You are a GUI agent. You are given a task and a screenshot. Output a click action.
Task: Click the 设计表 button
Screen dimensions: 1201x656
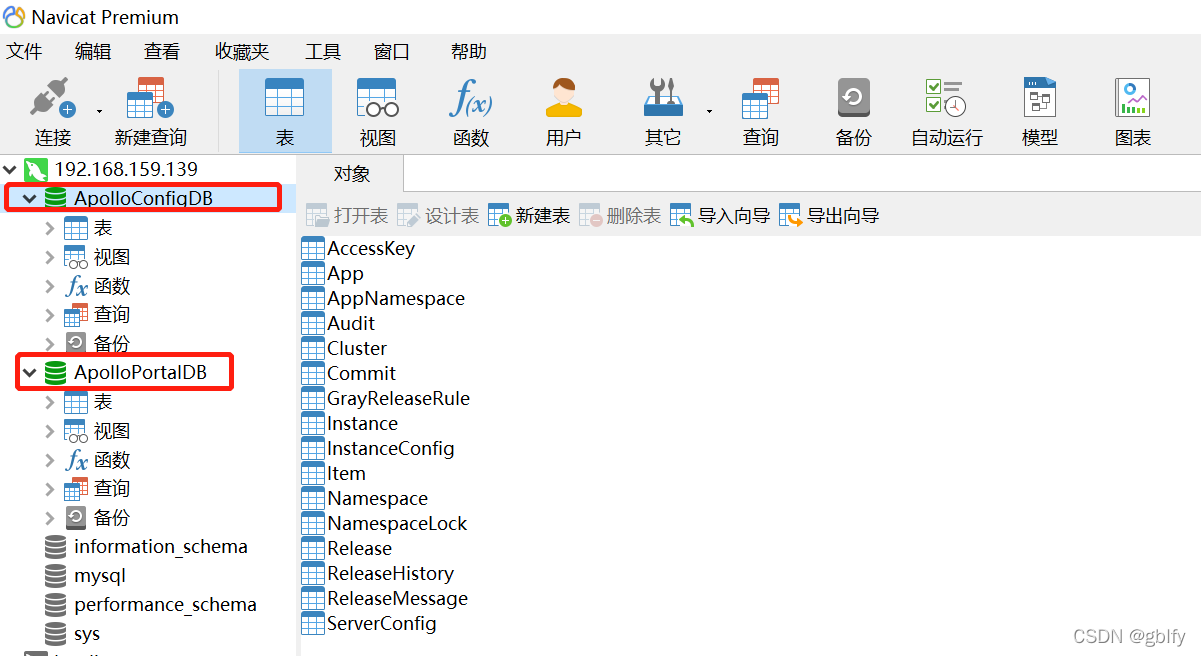[x=438, y=216]
